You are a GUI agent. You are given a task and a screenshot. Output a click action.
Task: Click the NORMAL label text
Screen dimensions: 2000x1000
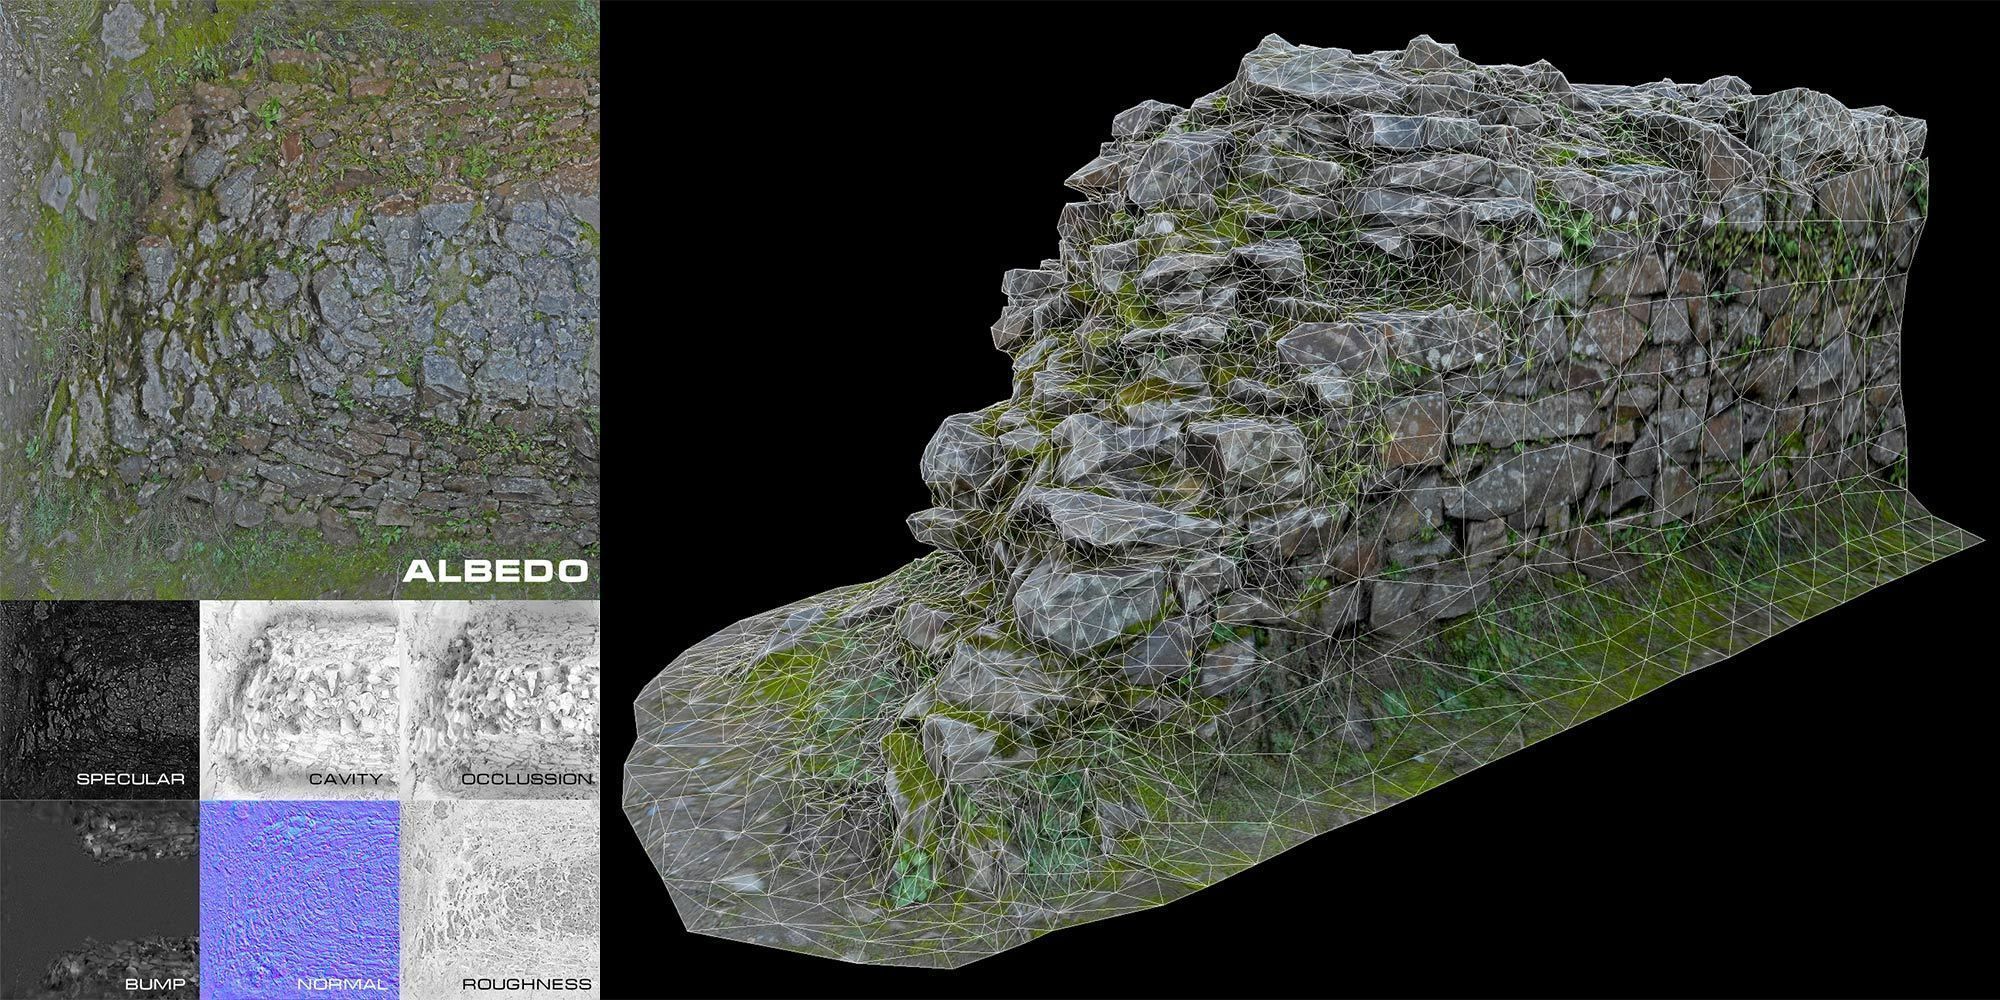[341, 984]
